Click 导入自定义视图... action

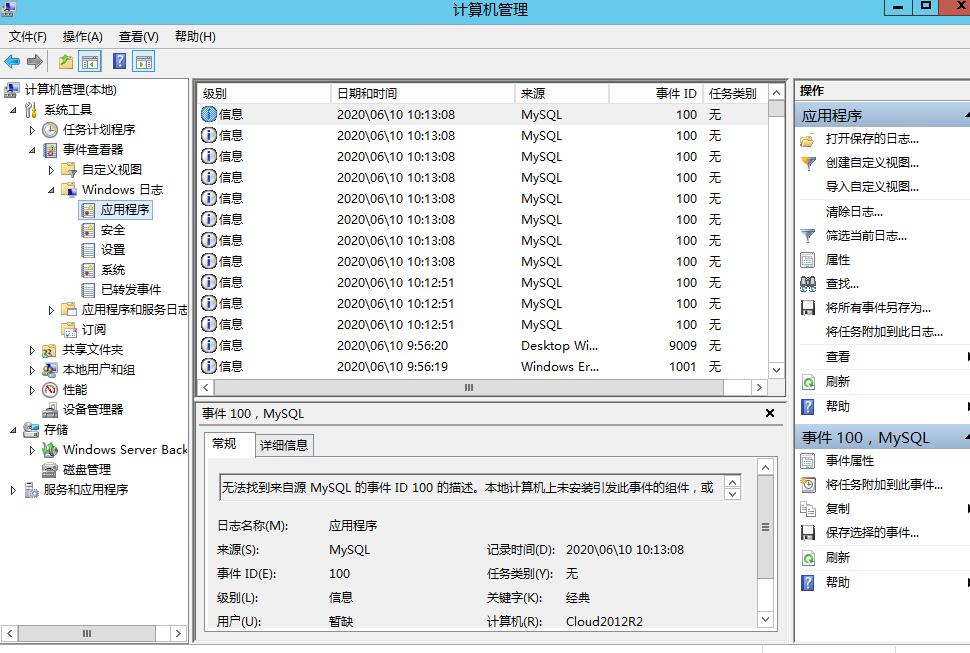coord(872,187)
